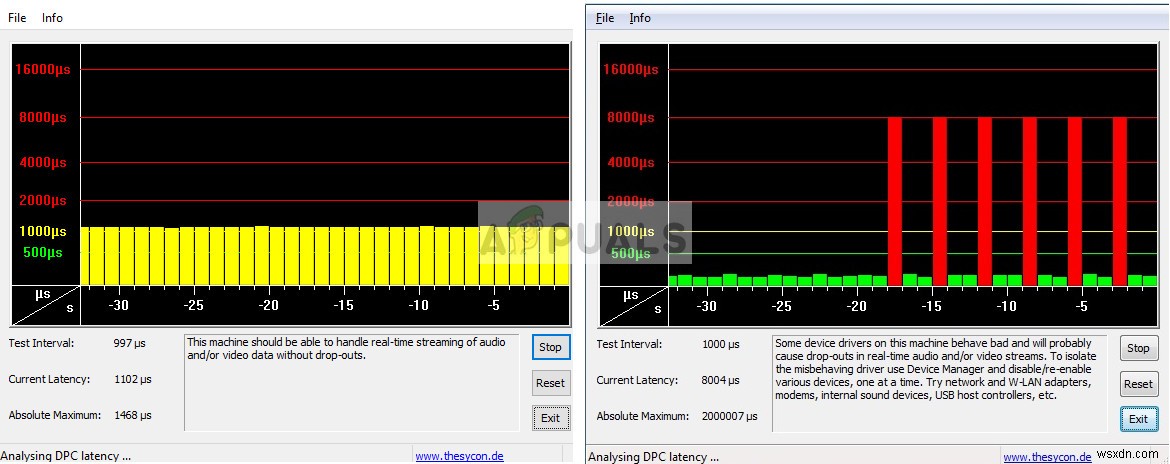Exit the window reporting misbehaving device drivers
Image resolution: width=1170 pixels, height=464 pixels.
1138,419
